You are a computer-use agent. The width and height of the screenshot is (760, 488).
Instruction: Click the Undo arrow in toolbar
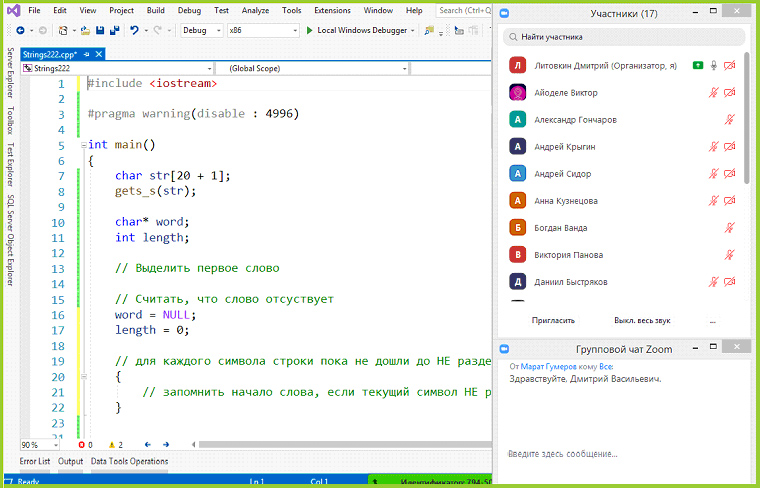[x=135, y=30]
